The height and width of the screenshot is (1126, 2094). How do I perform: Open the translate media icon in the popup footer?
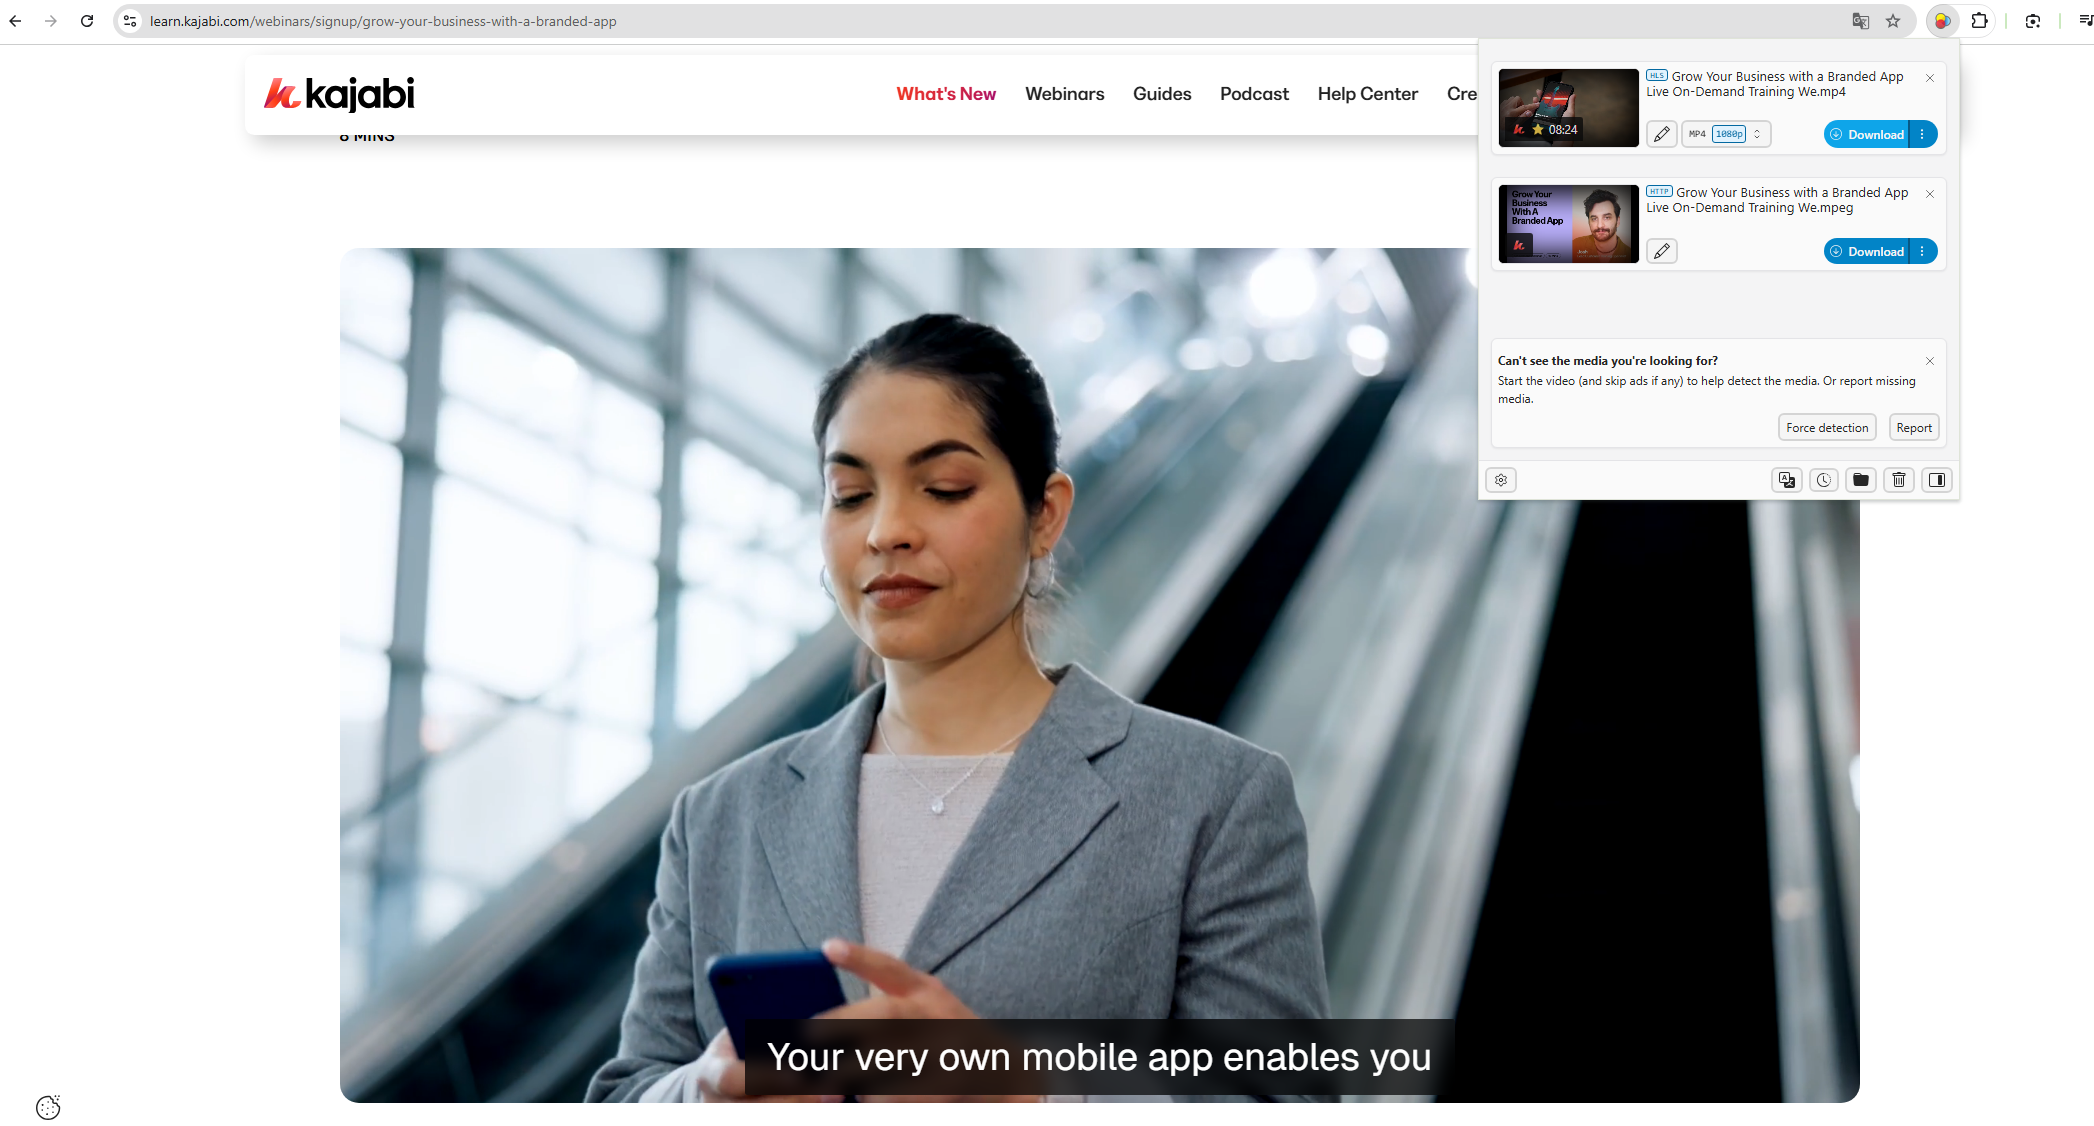(1786, 480)
